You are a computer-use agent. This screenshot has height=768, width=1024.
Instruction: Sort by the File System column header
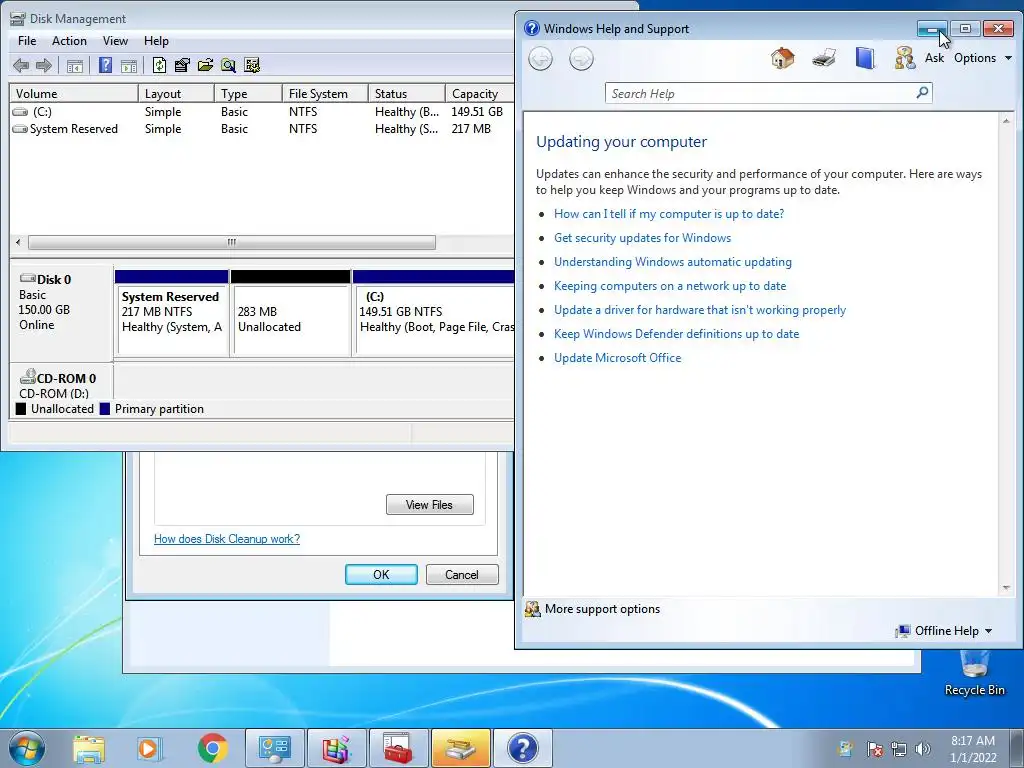(x=325, y=93)
